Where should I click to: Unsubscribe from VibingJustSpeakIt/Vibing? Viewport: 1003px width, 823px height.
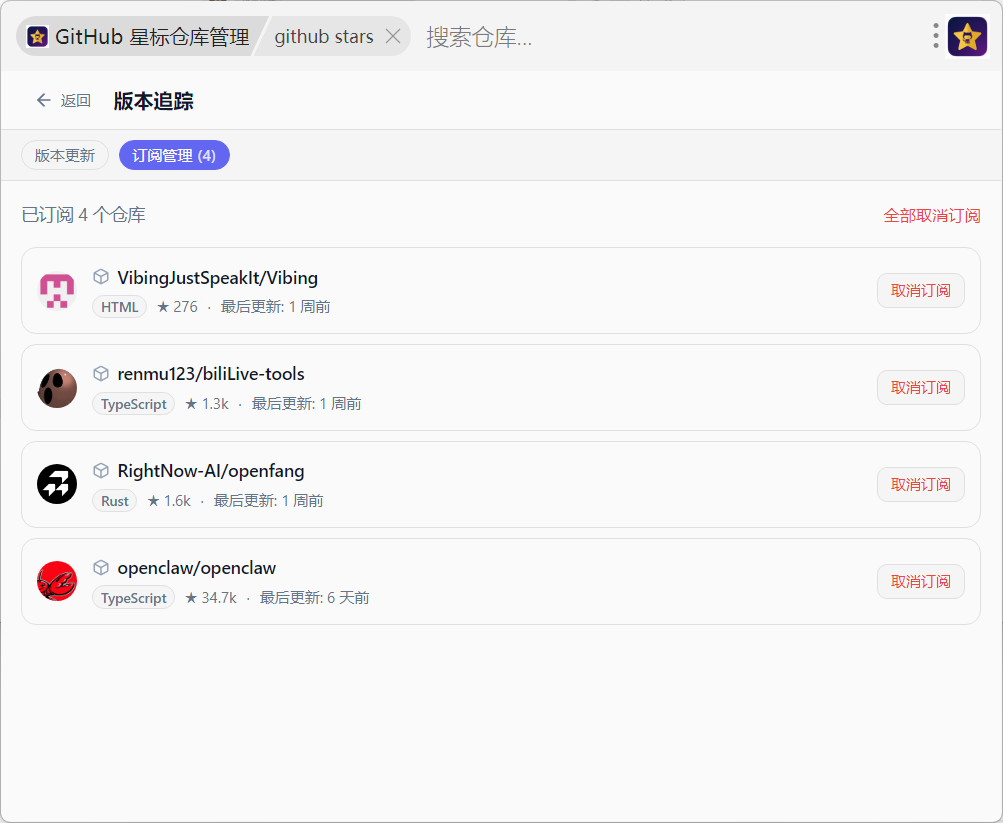click(x=920, y=291)
